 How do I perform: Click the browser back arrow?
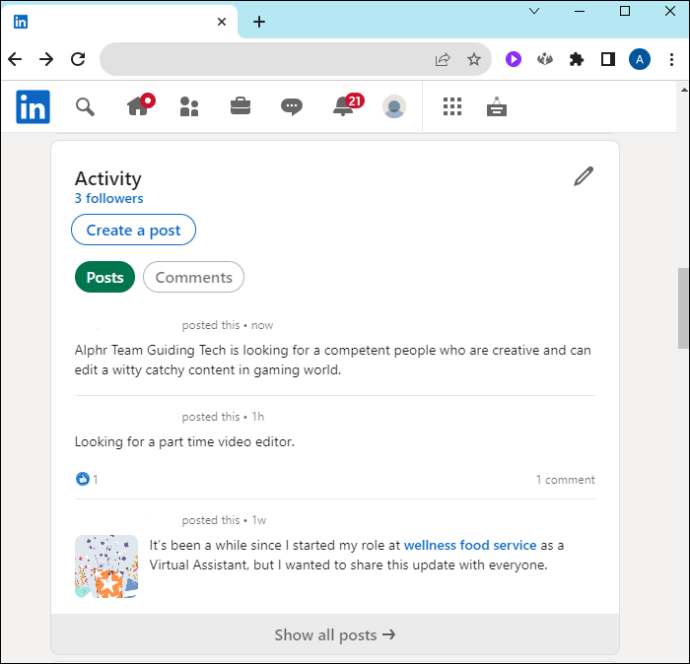[x=15, y=59]
